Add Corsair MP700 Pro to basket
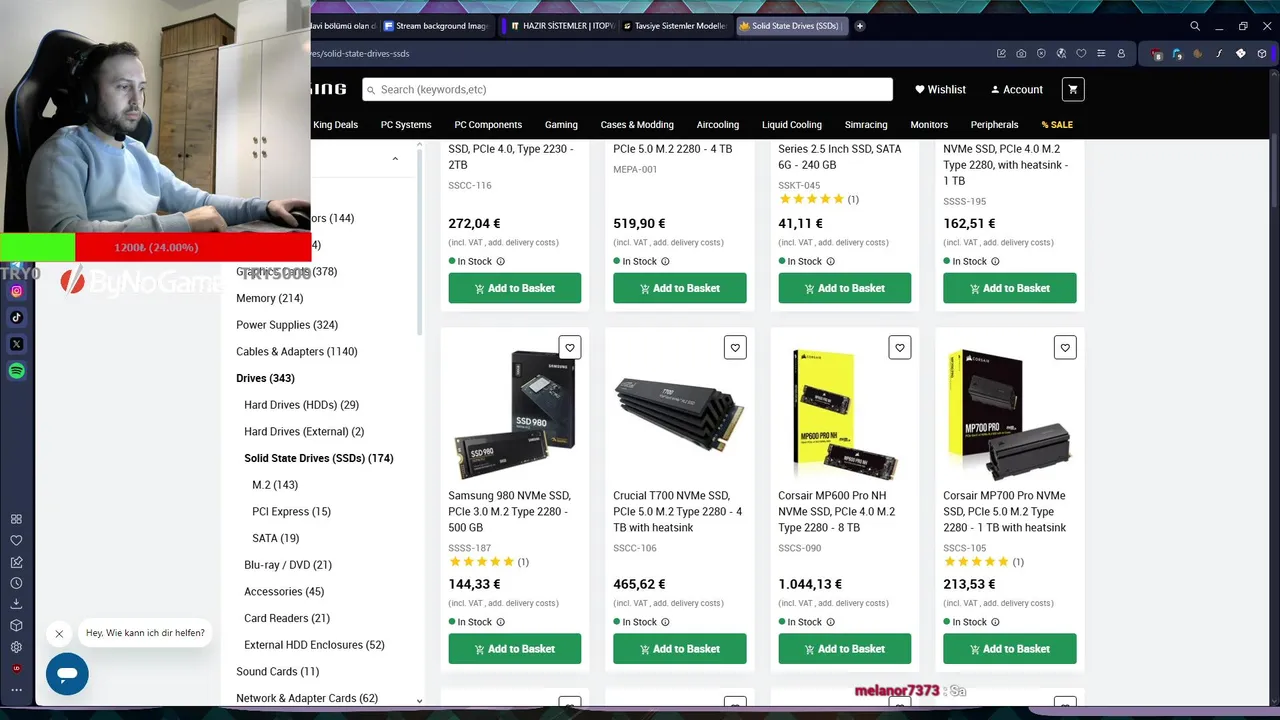Viewport: 1280px width, 720px height. [1009, 648]
